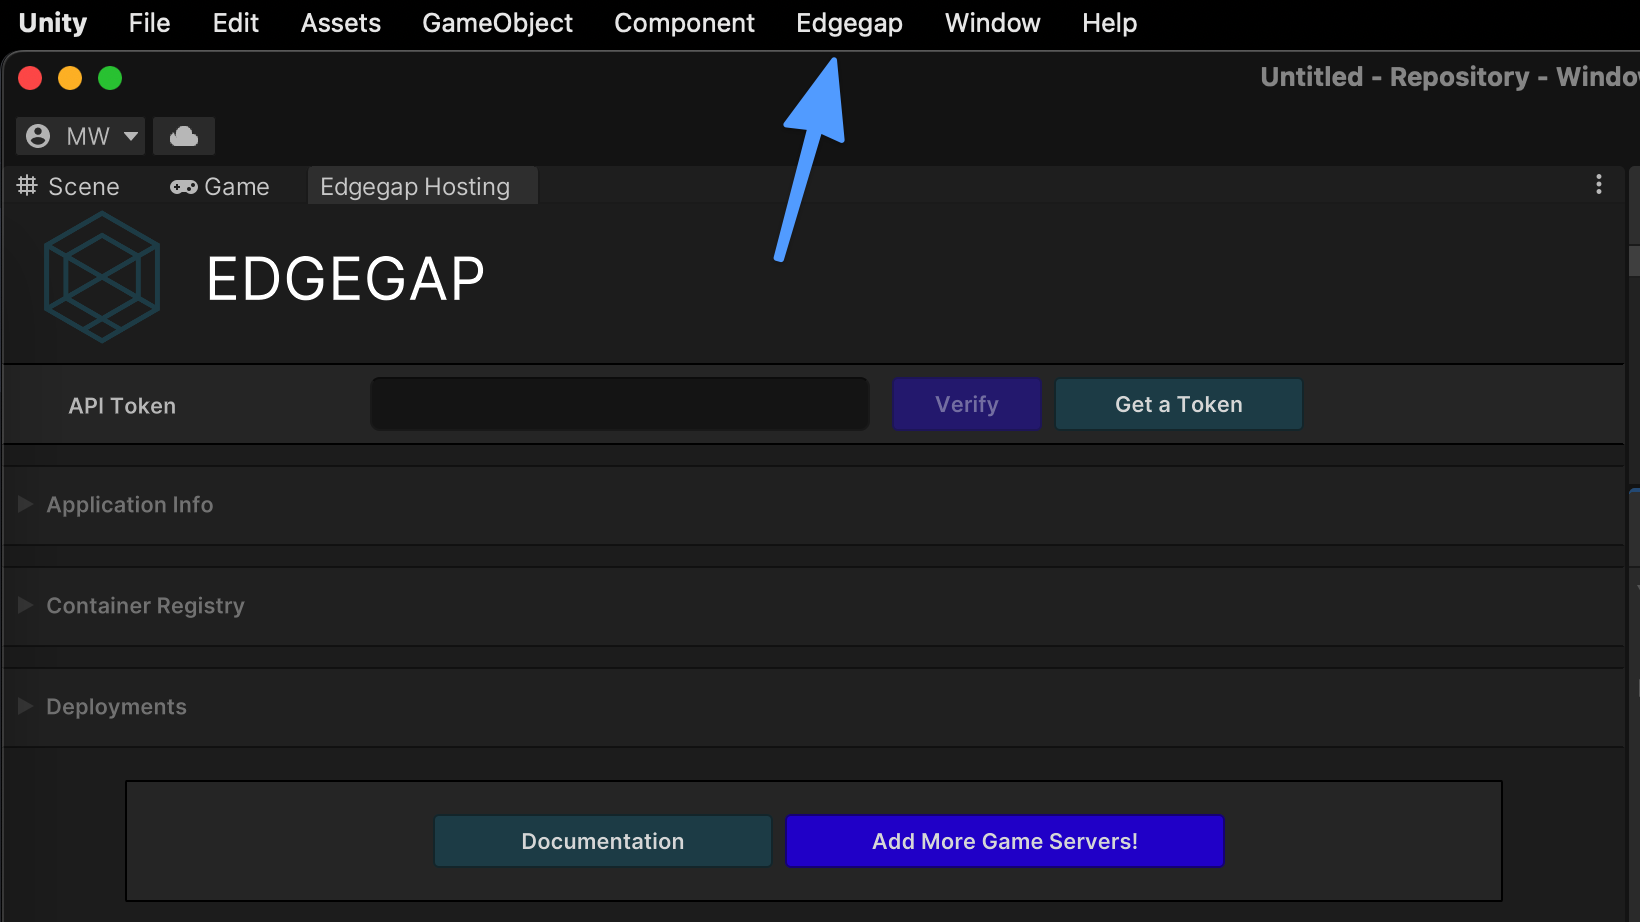The height and width of the screenshot is (922, 1640).
Task: Select the Edgegap Hosting tab
Action: click(x=415, y=187)
